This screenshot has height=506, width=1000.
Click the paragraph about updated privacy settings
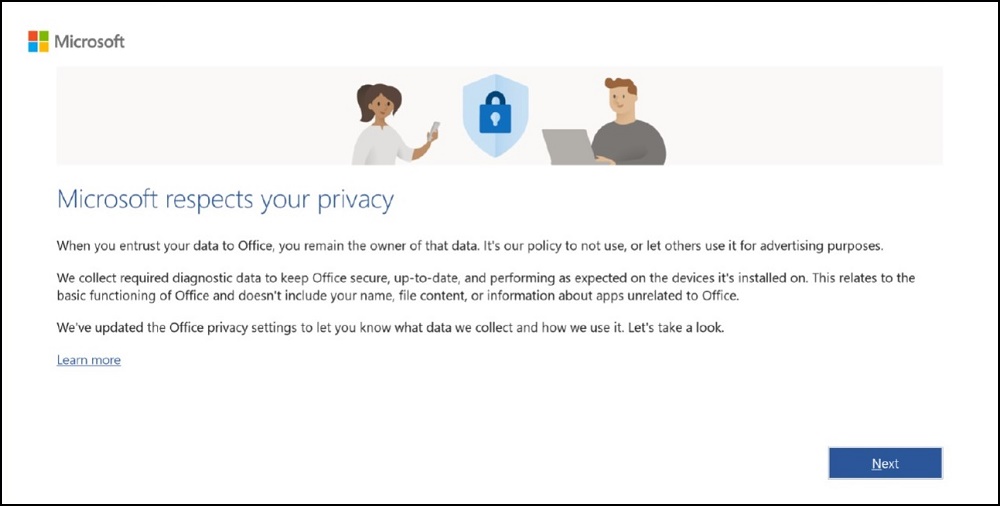coord(390,328)
